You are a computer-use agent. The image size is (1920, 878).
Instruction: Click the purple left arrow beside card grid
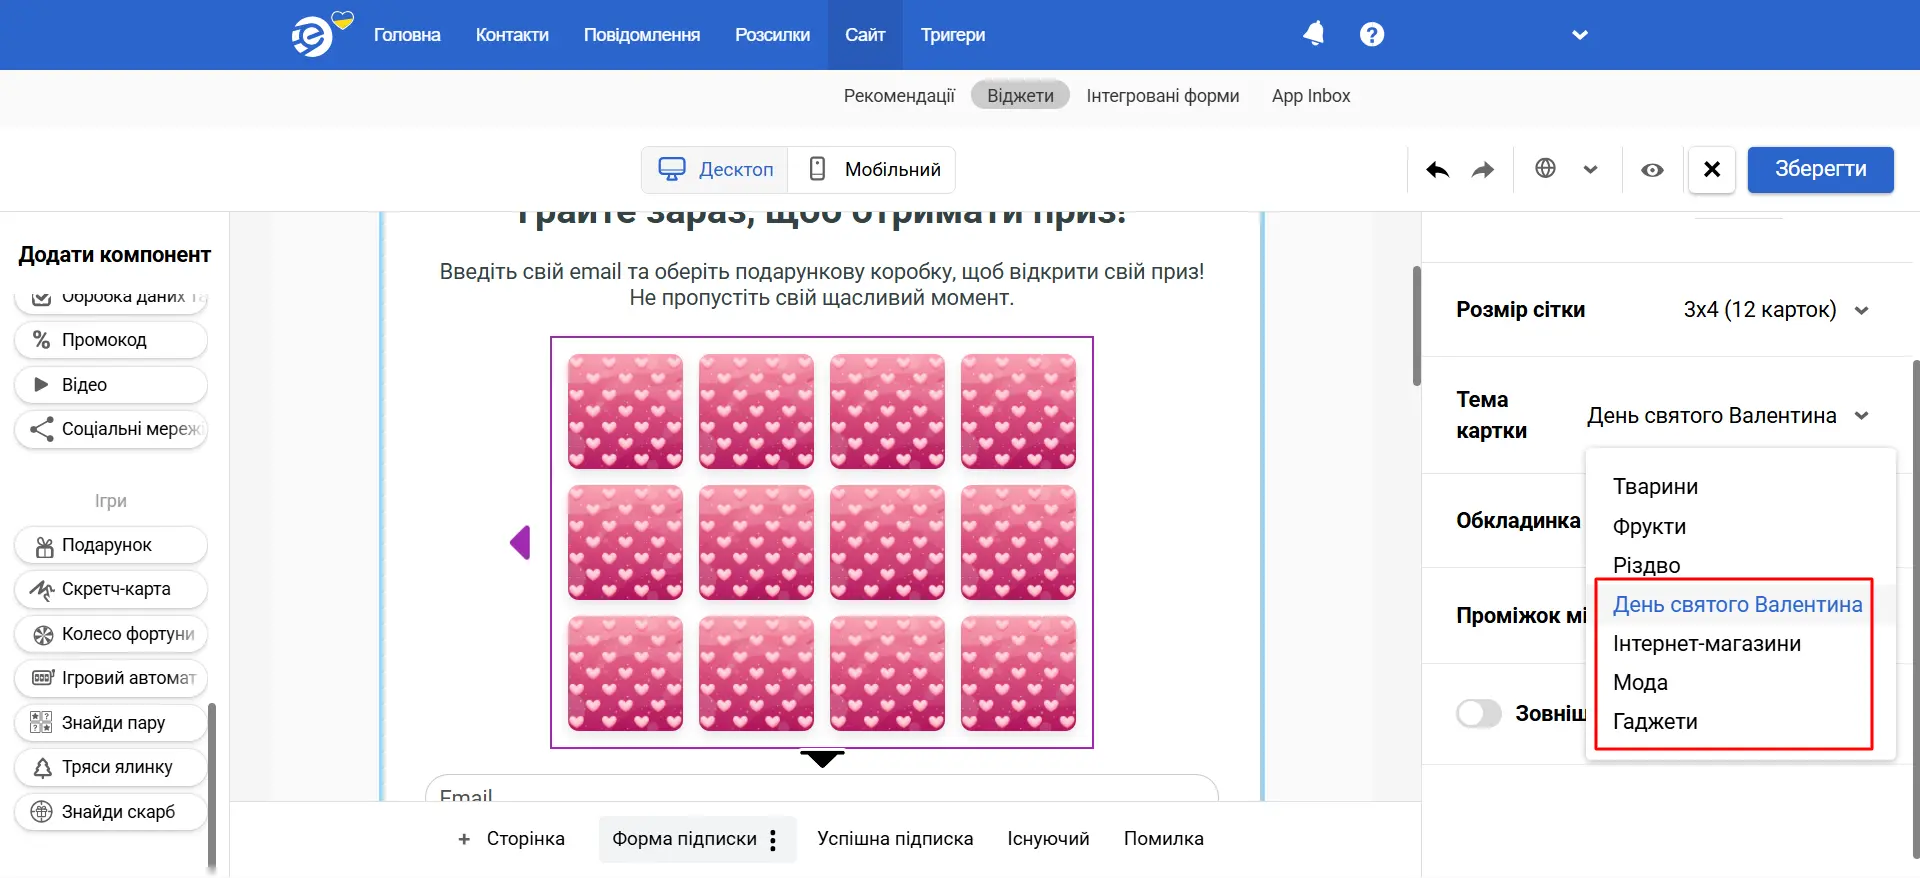click(520, 543)
